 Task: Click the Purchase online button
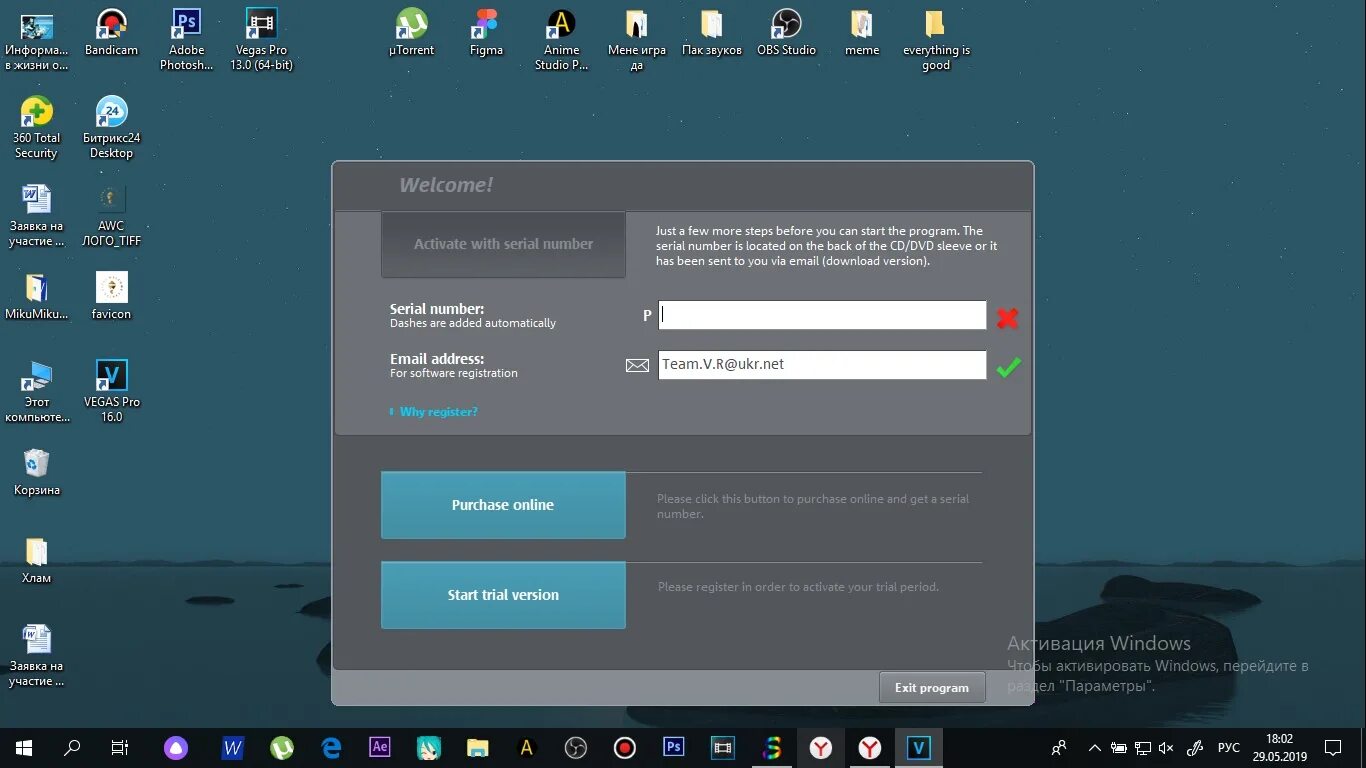pos(503,505)
